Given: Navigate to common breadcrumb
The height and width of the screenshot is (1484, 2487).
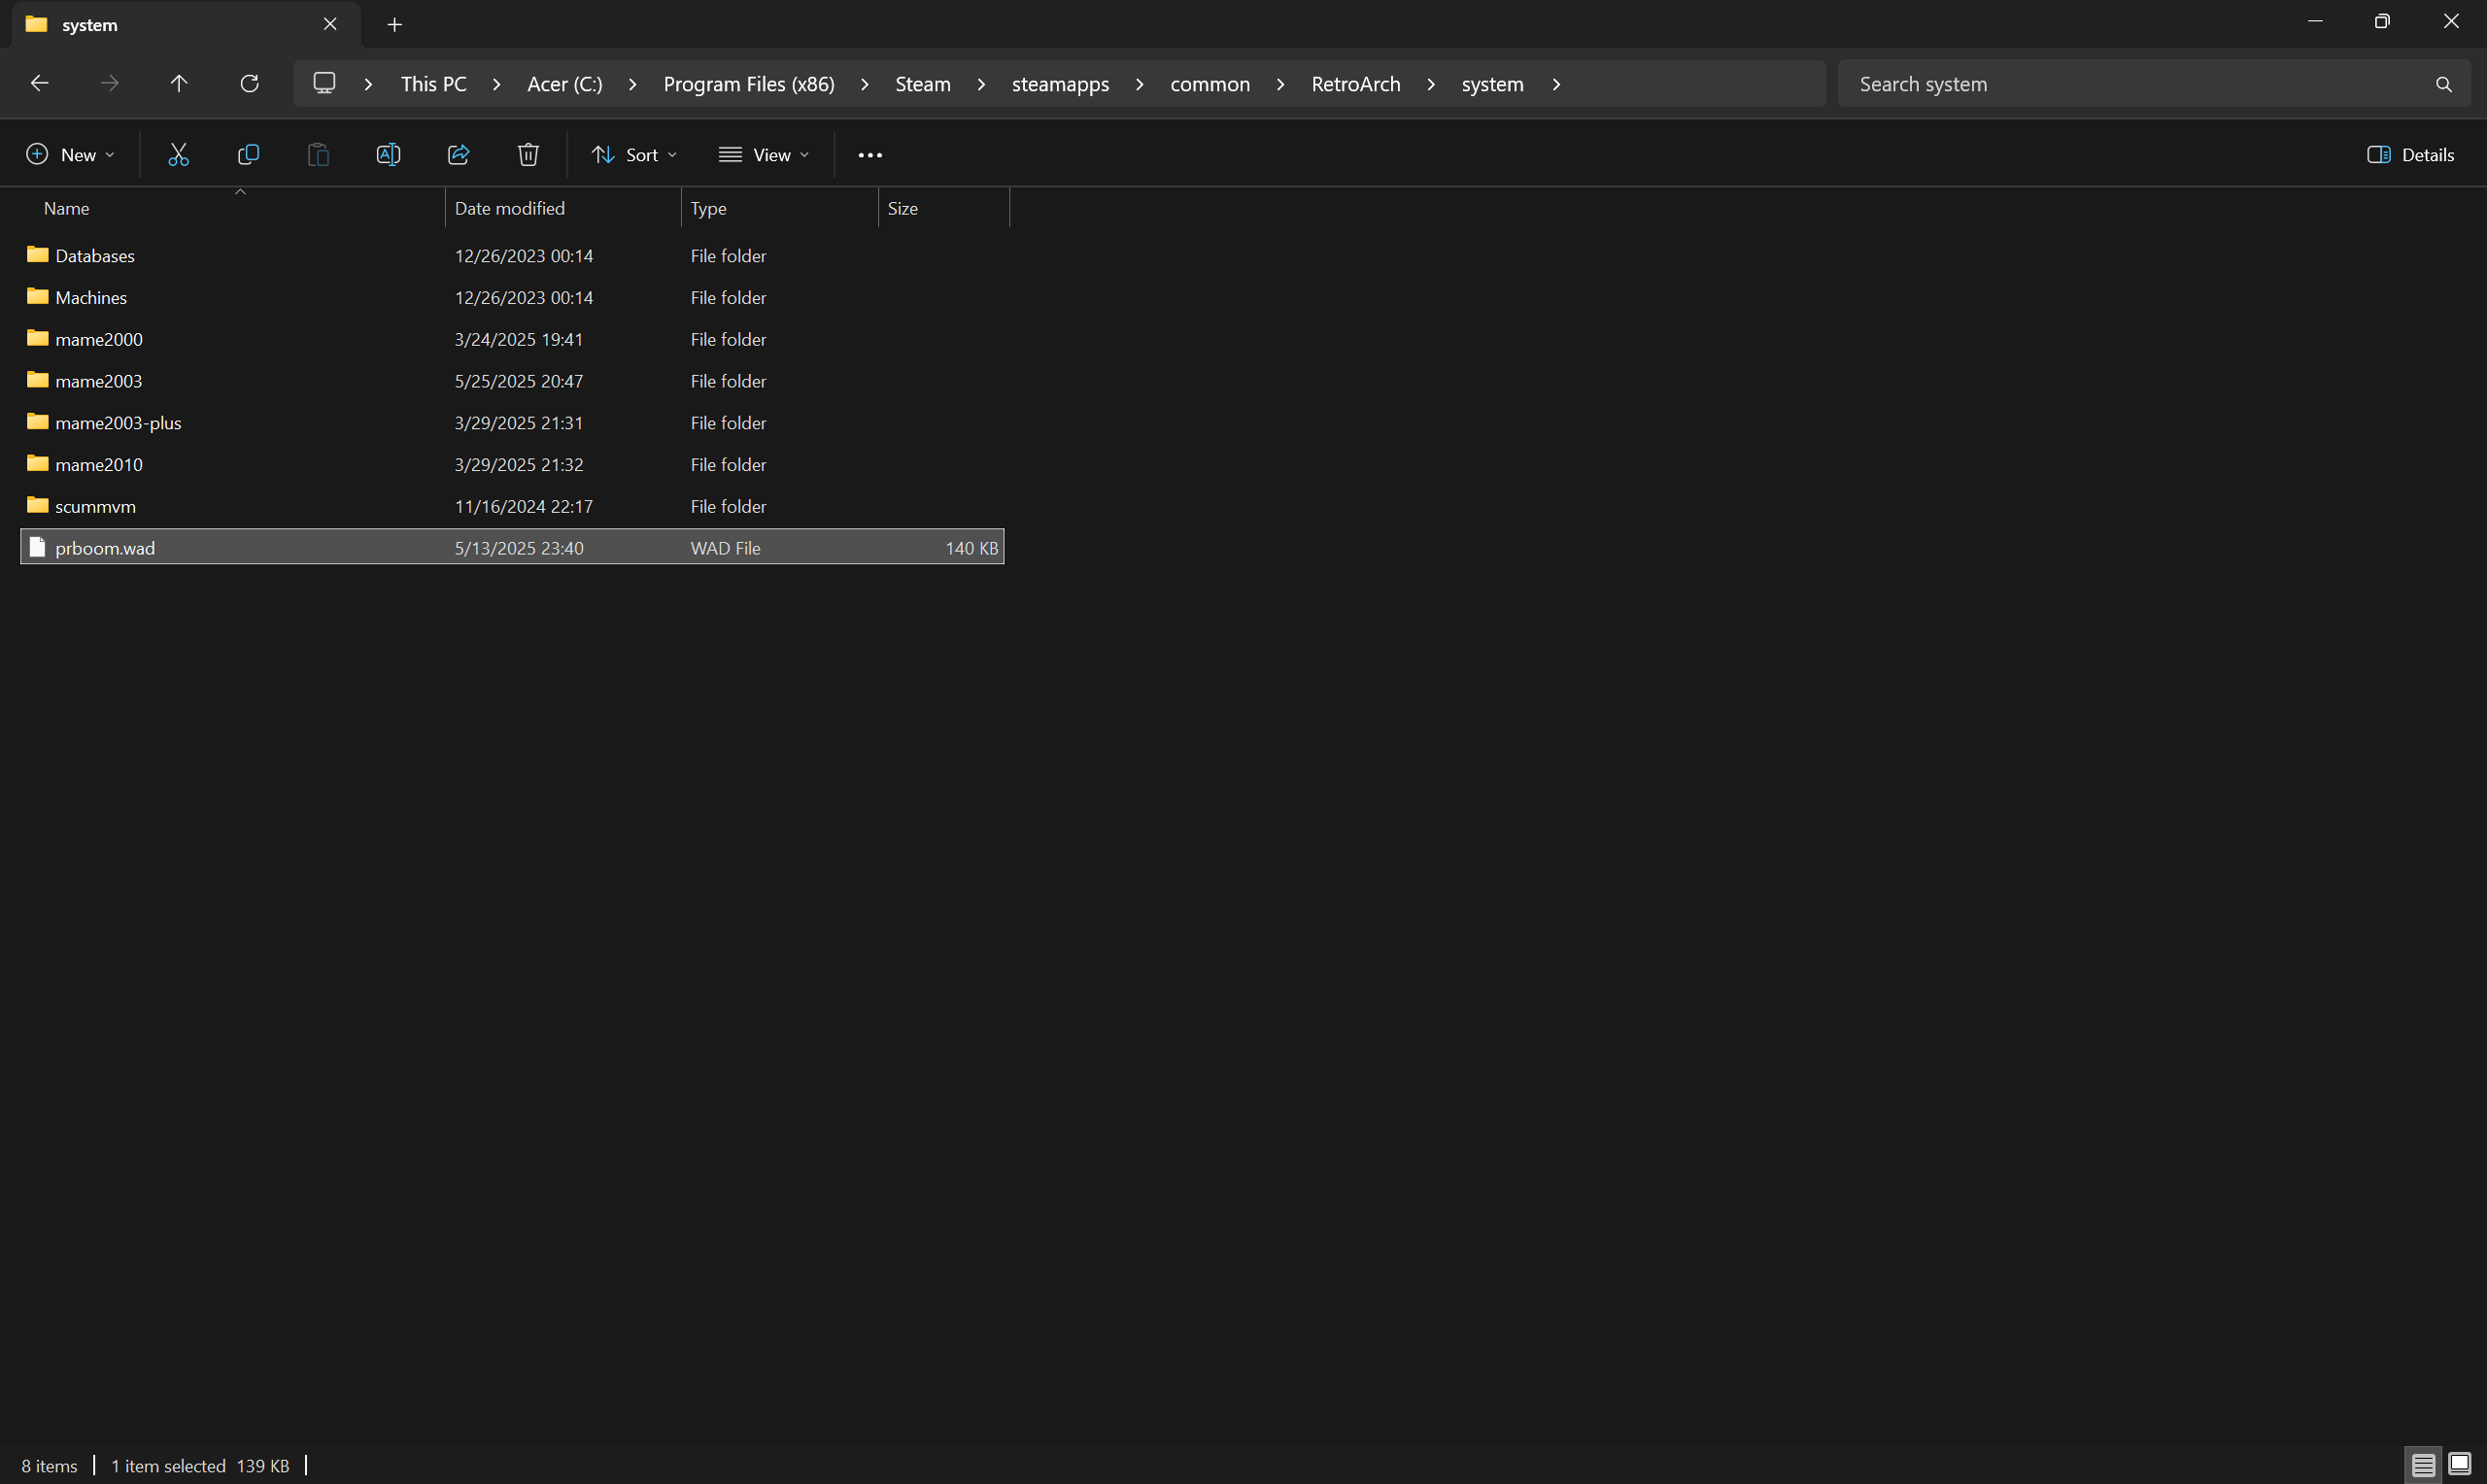Looking at the screenshot, I should pos(1210,84).
